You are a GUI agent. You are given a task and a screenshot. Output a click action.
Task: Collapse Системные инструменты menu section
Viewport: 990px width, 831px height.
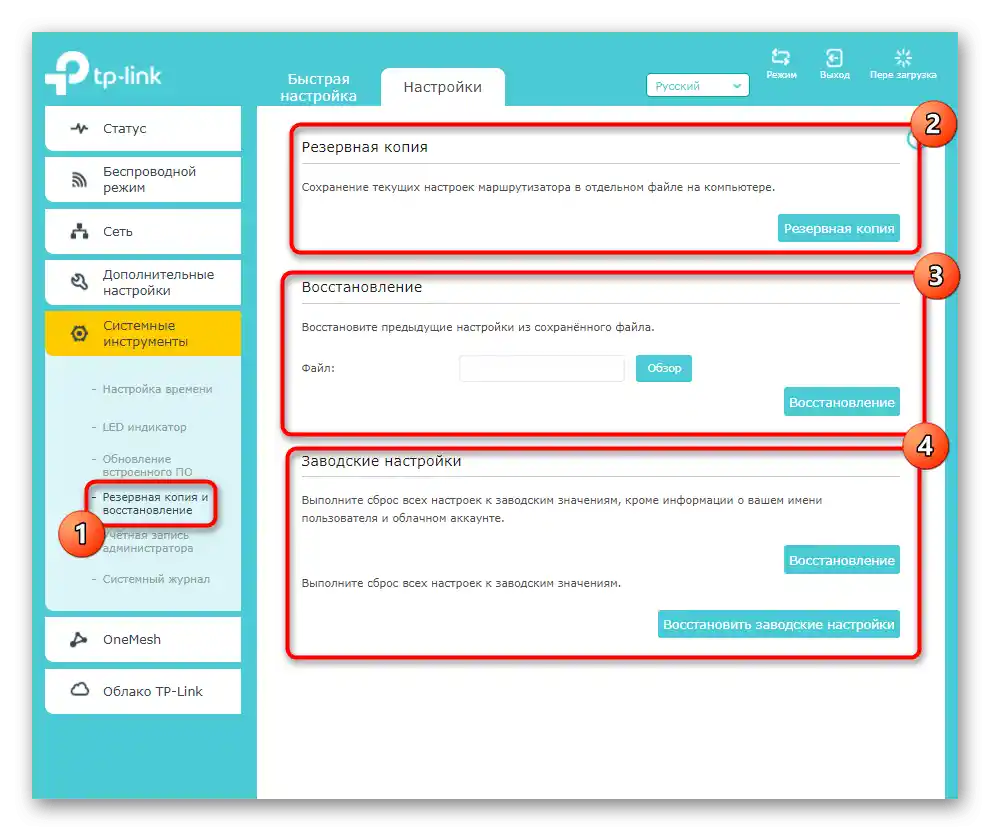pos(143,333)
